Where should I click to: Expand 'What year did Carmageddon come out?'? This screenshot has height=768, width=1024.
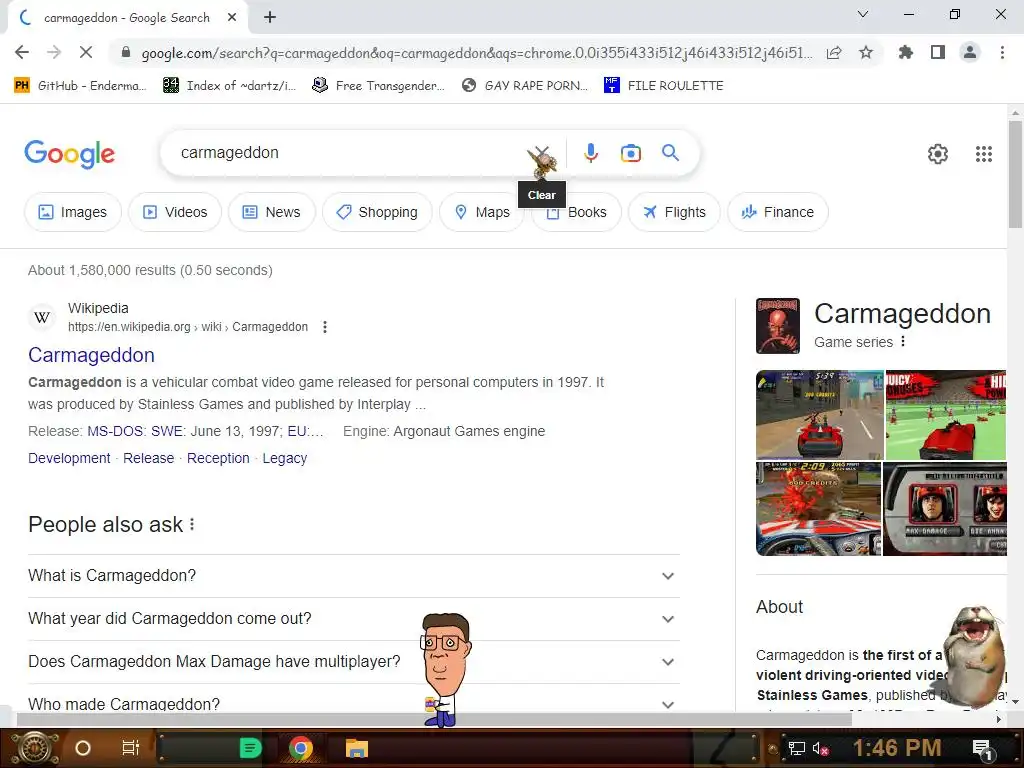(354, 619)
